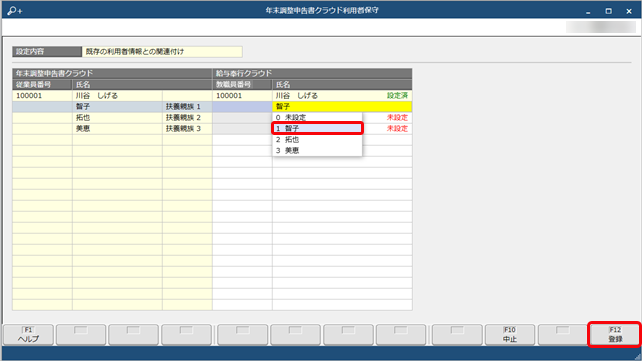Open help with F1 ヘルプ button
The image size is (642, 361).
click(x=28, y=334)
